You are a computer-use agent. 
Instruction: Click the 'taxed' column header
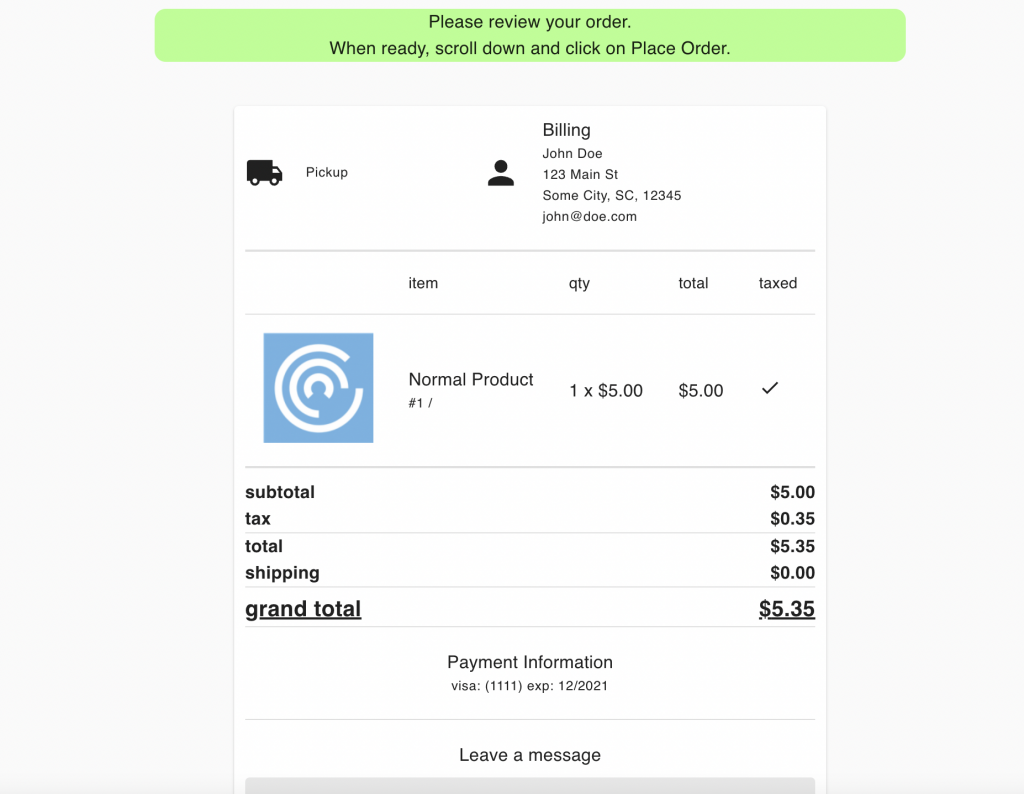coord(777,284)
